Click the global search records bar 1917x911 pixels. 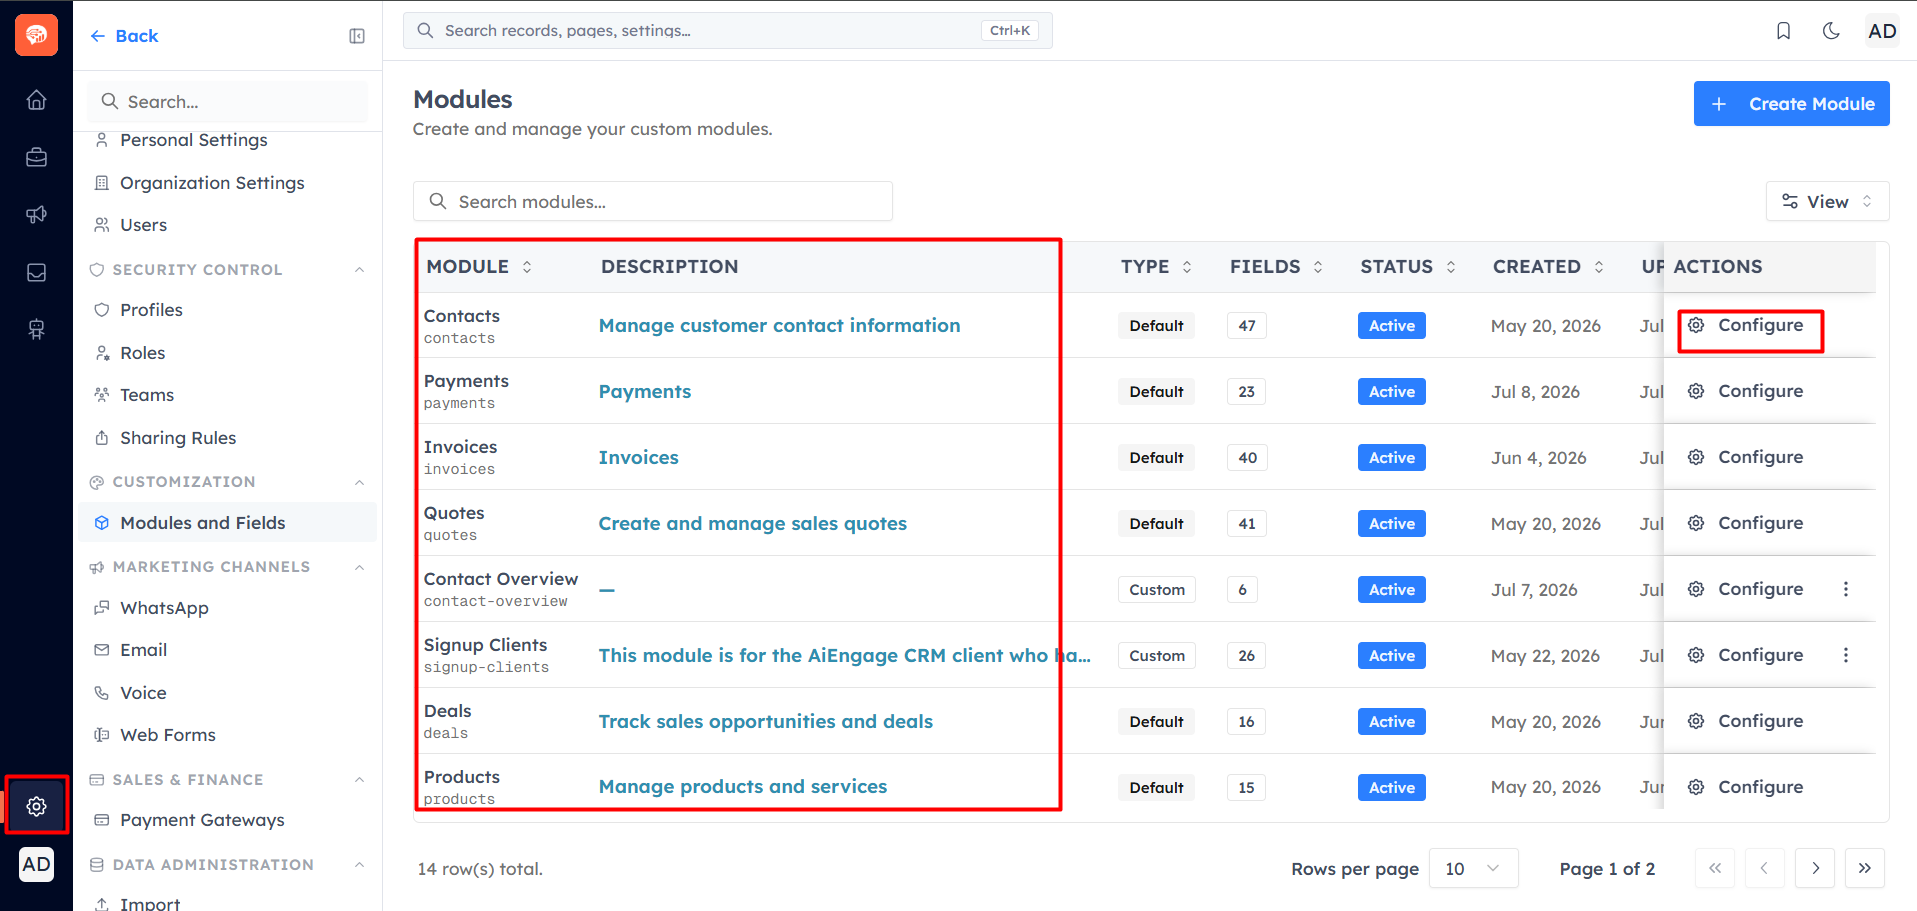tap(727, 31)
